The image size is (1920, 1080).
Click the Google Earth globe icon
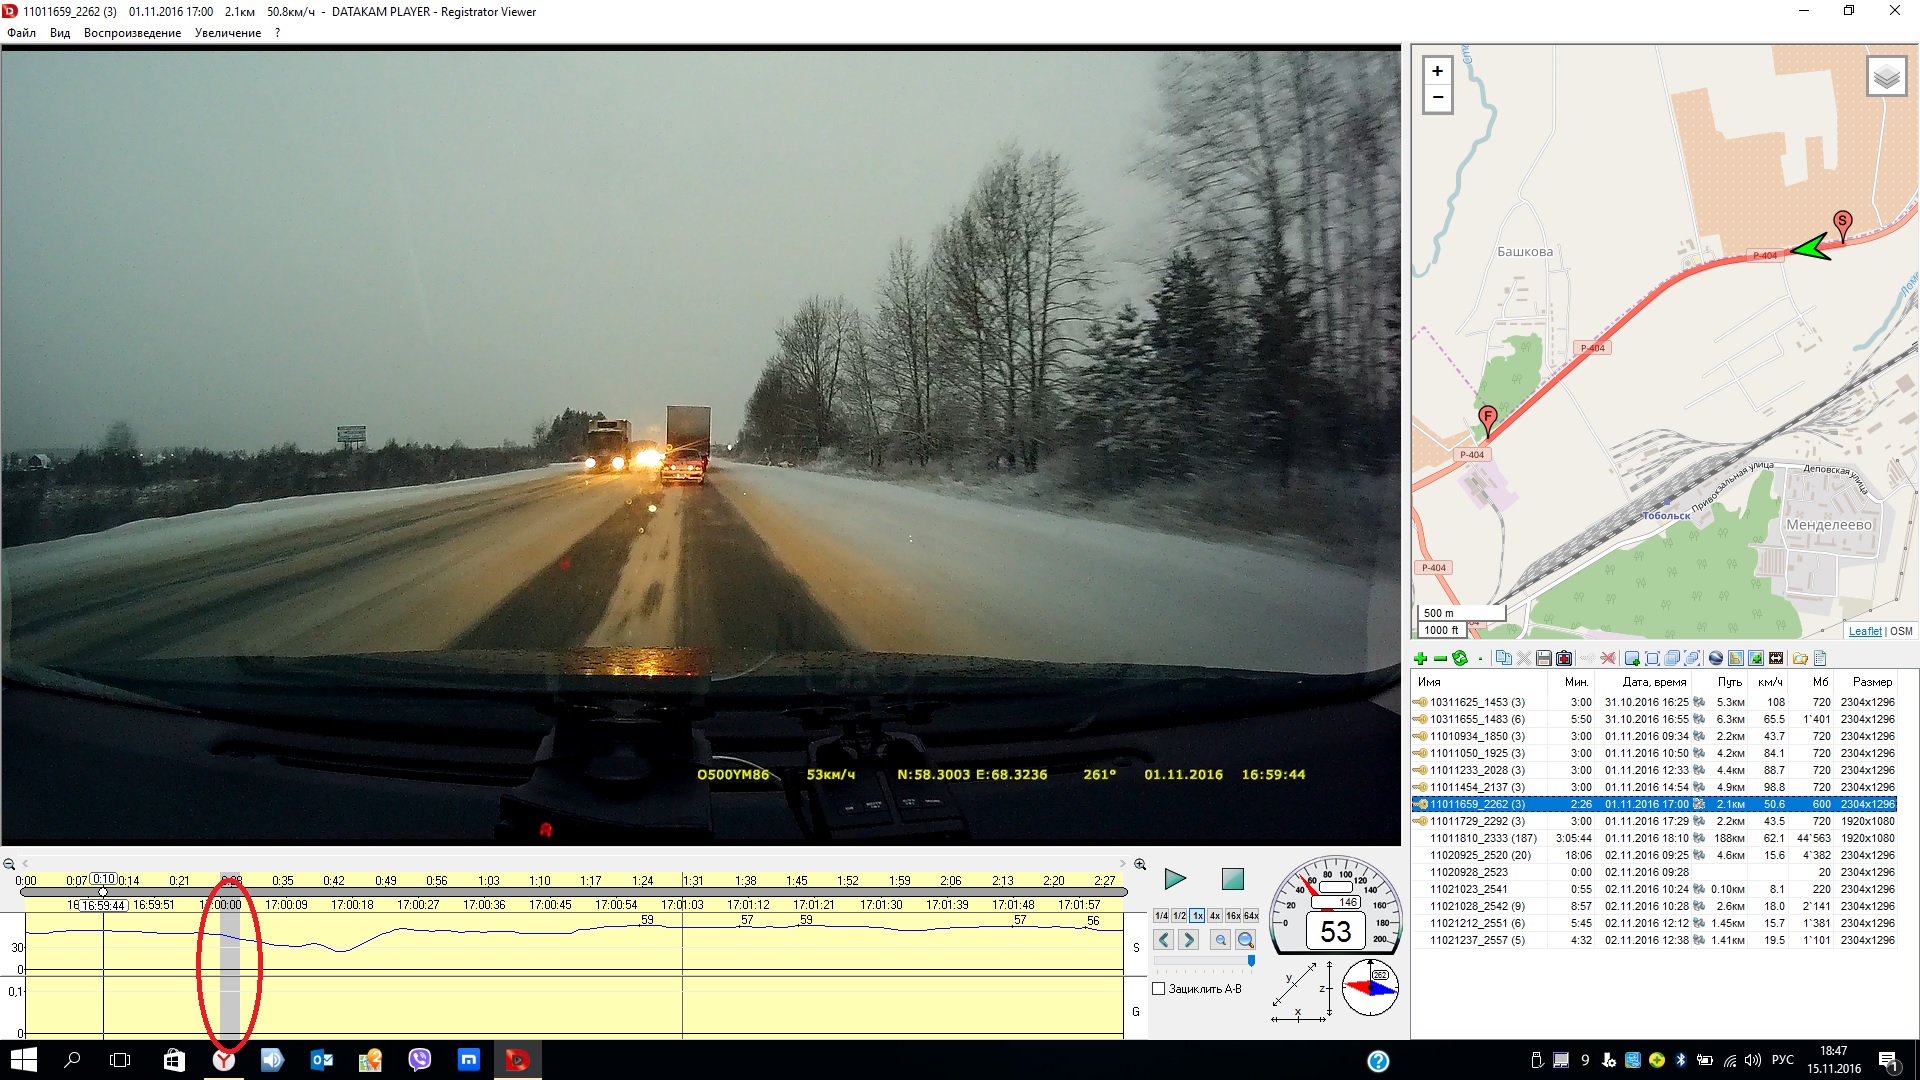1716,658
